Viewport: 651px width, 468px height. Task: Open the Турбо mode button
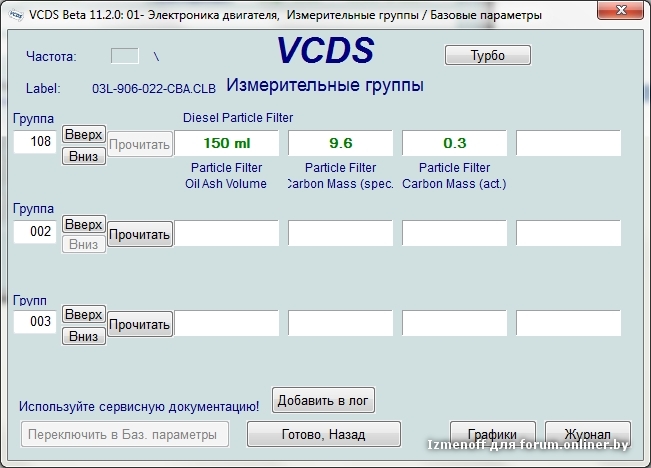pyautogui.click(x=488, y=55)
